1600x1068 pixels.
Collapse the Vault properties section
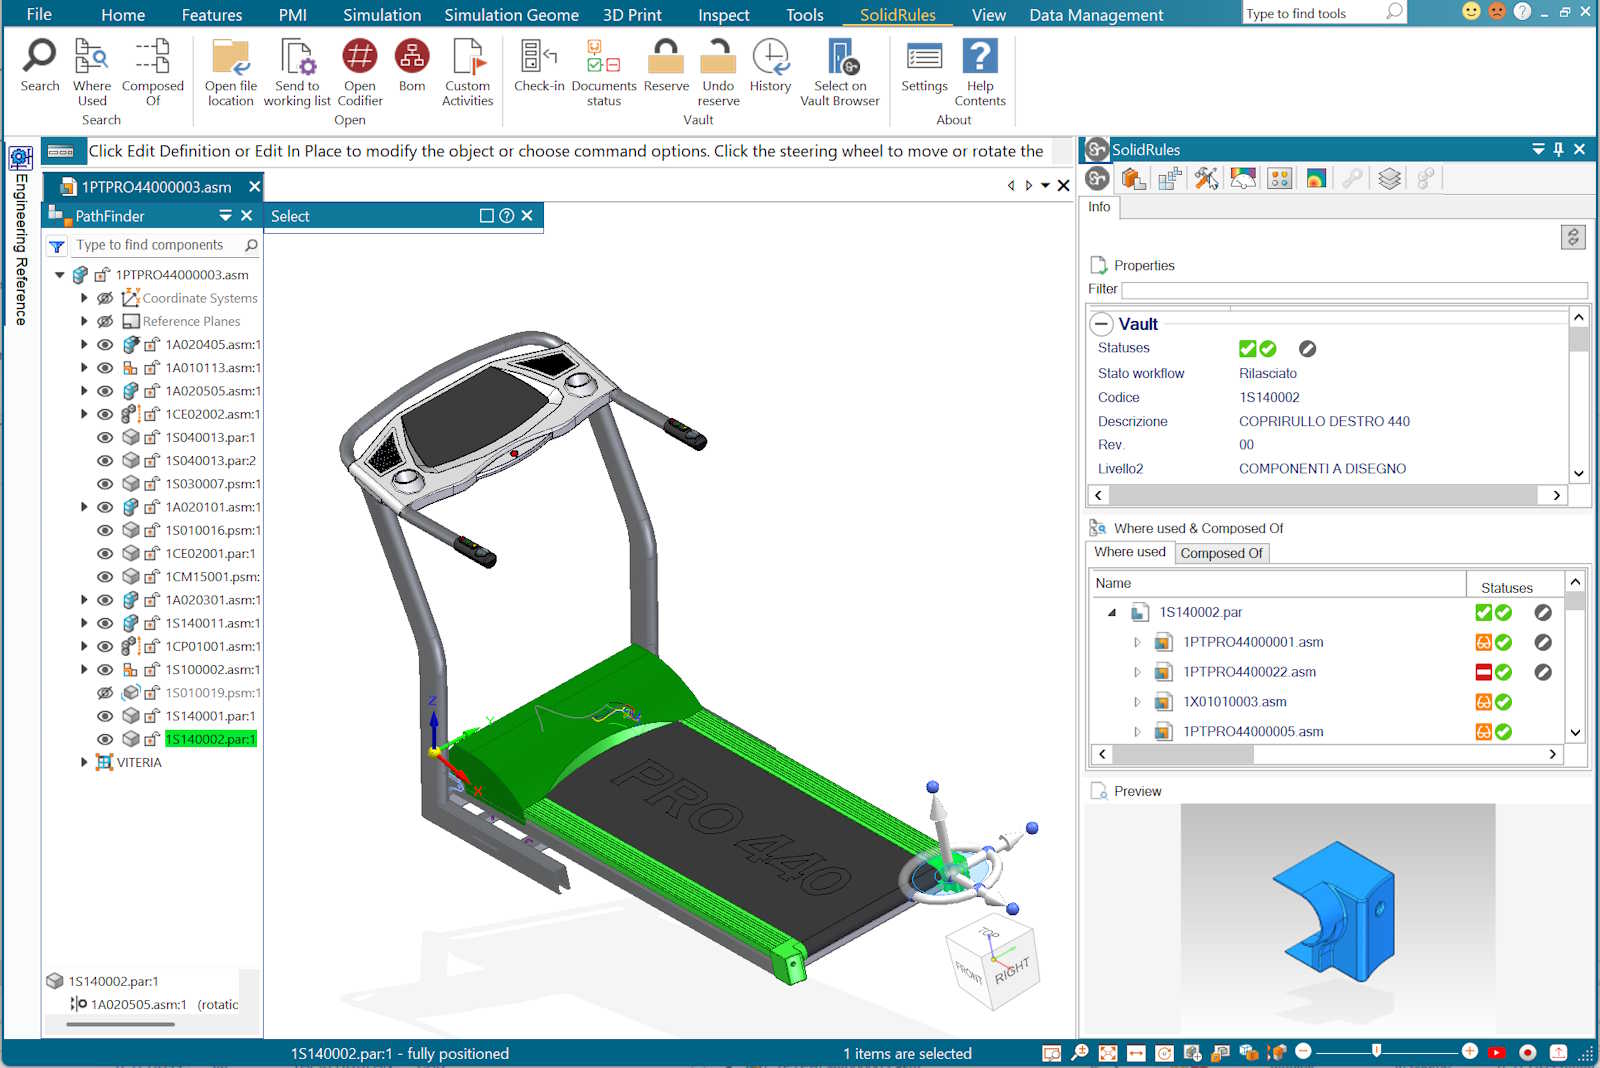pyautogui.click(x=1101, y=324)
